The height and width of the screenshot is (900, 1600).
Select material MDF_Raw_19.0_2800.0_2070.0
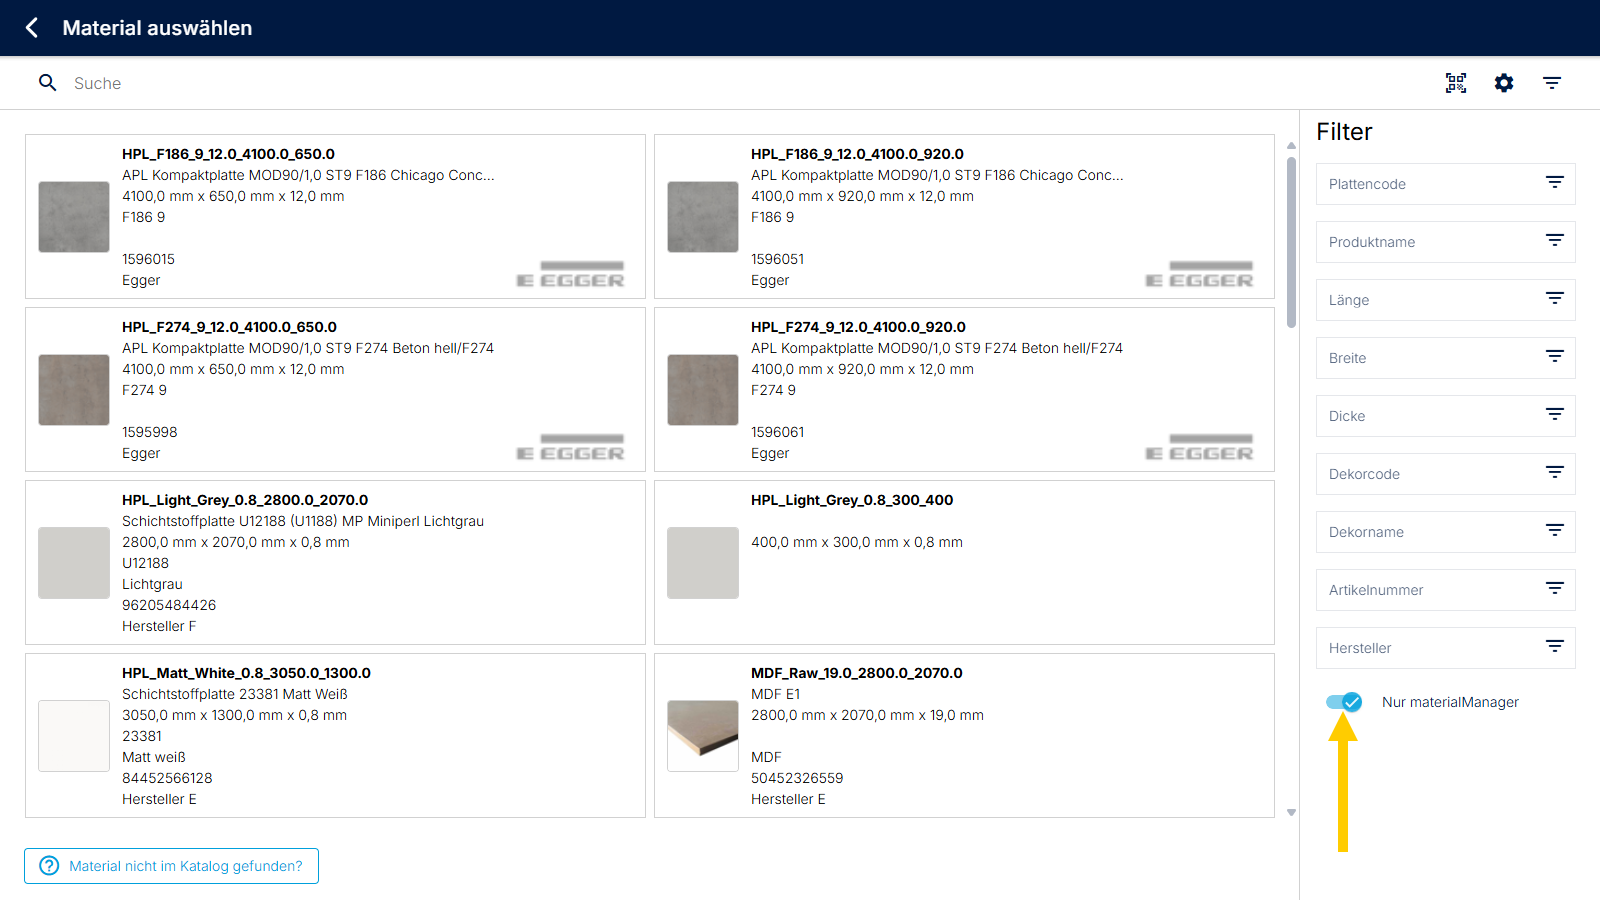point(964,736)
